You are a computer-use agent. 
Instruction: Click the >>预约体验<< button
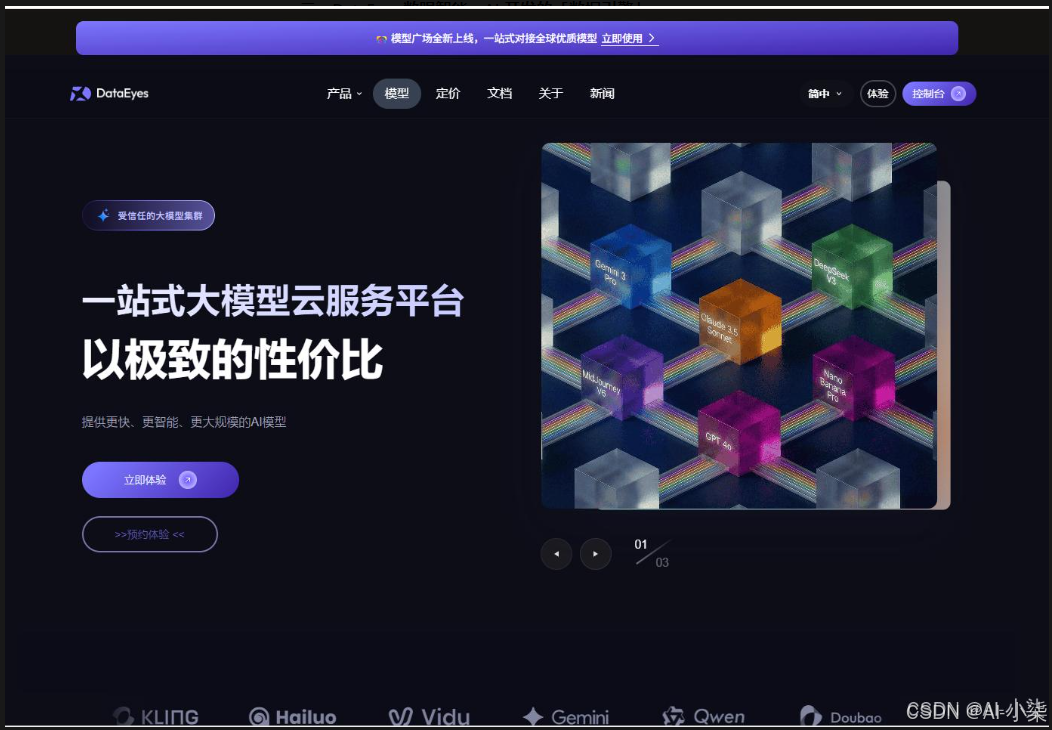[150, 534]
